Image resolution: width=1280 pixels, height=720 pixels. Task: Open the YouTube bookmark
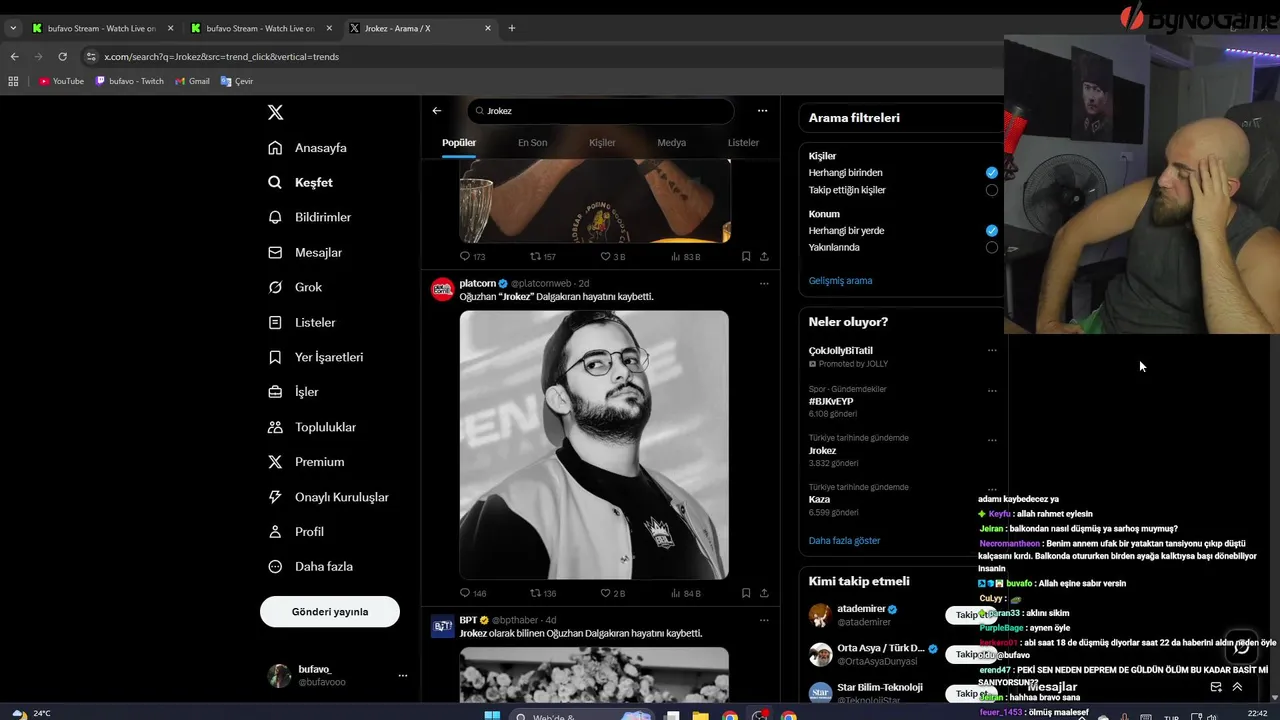(x=62, y=81)
